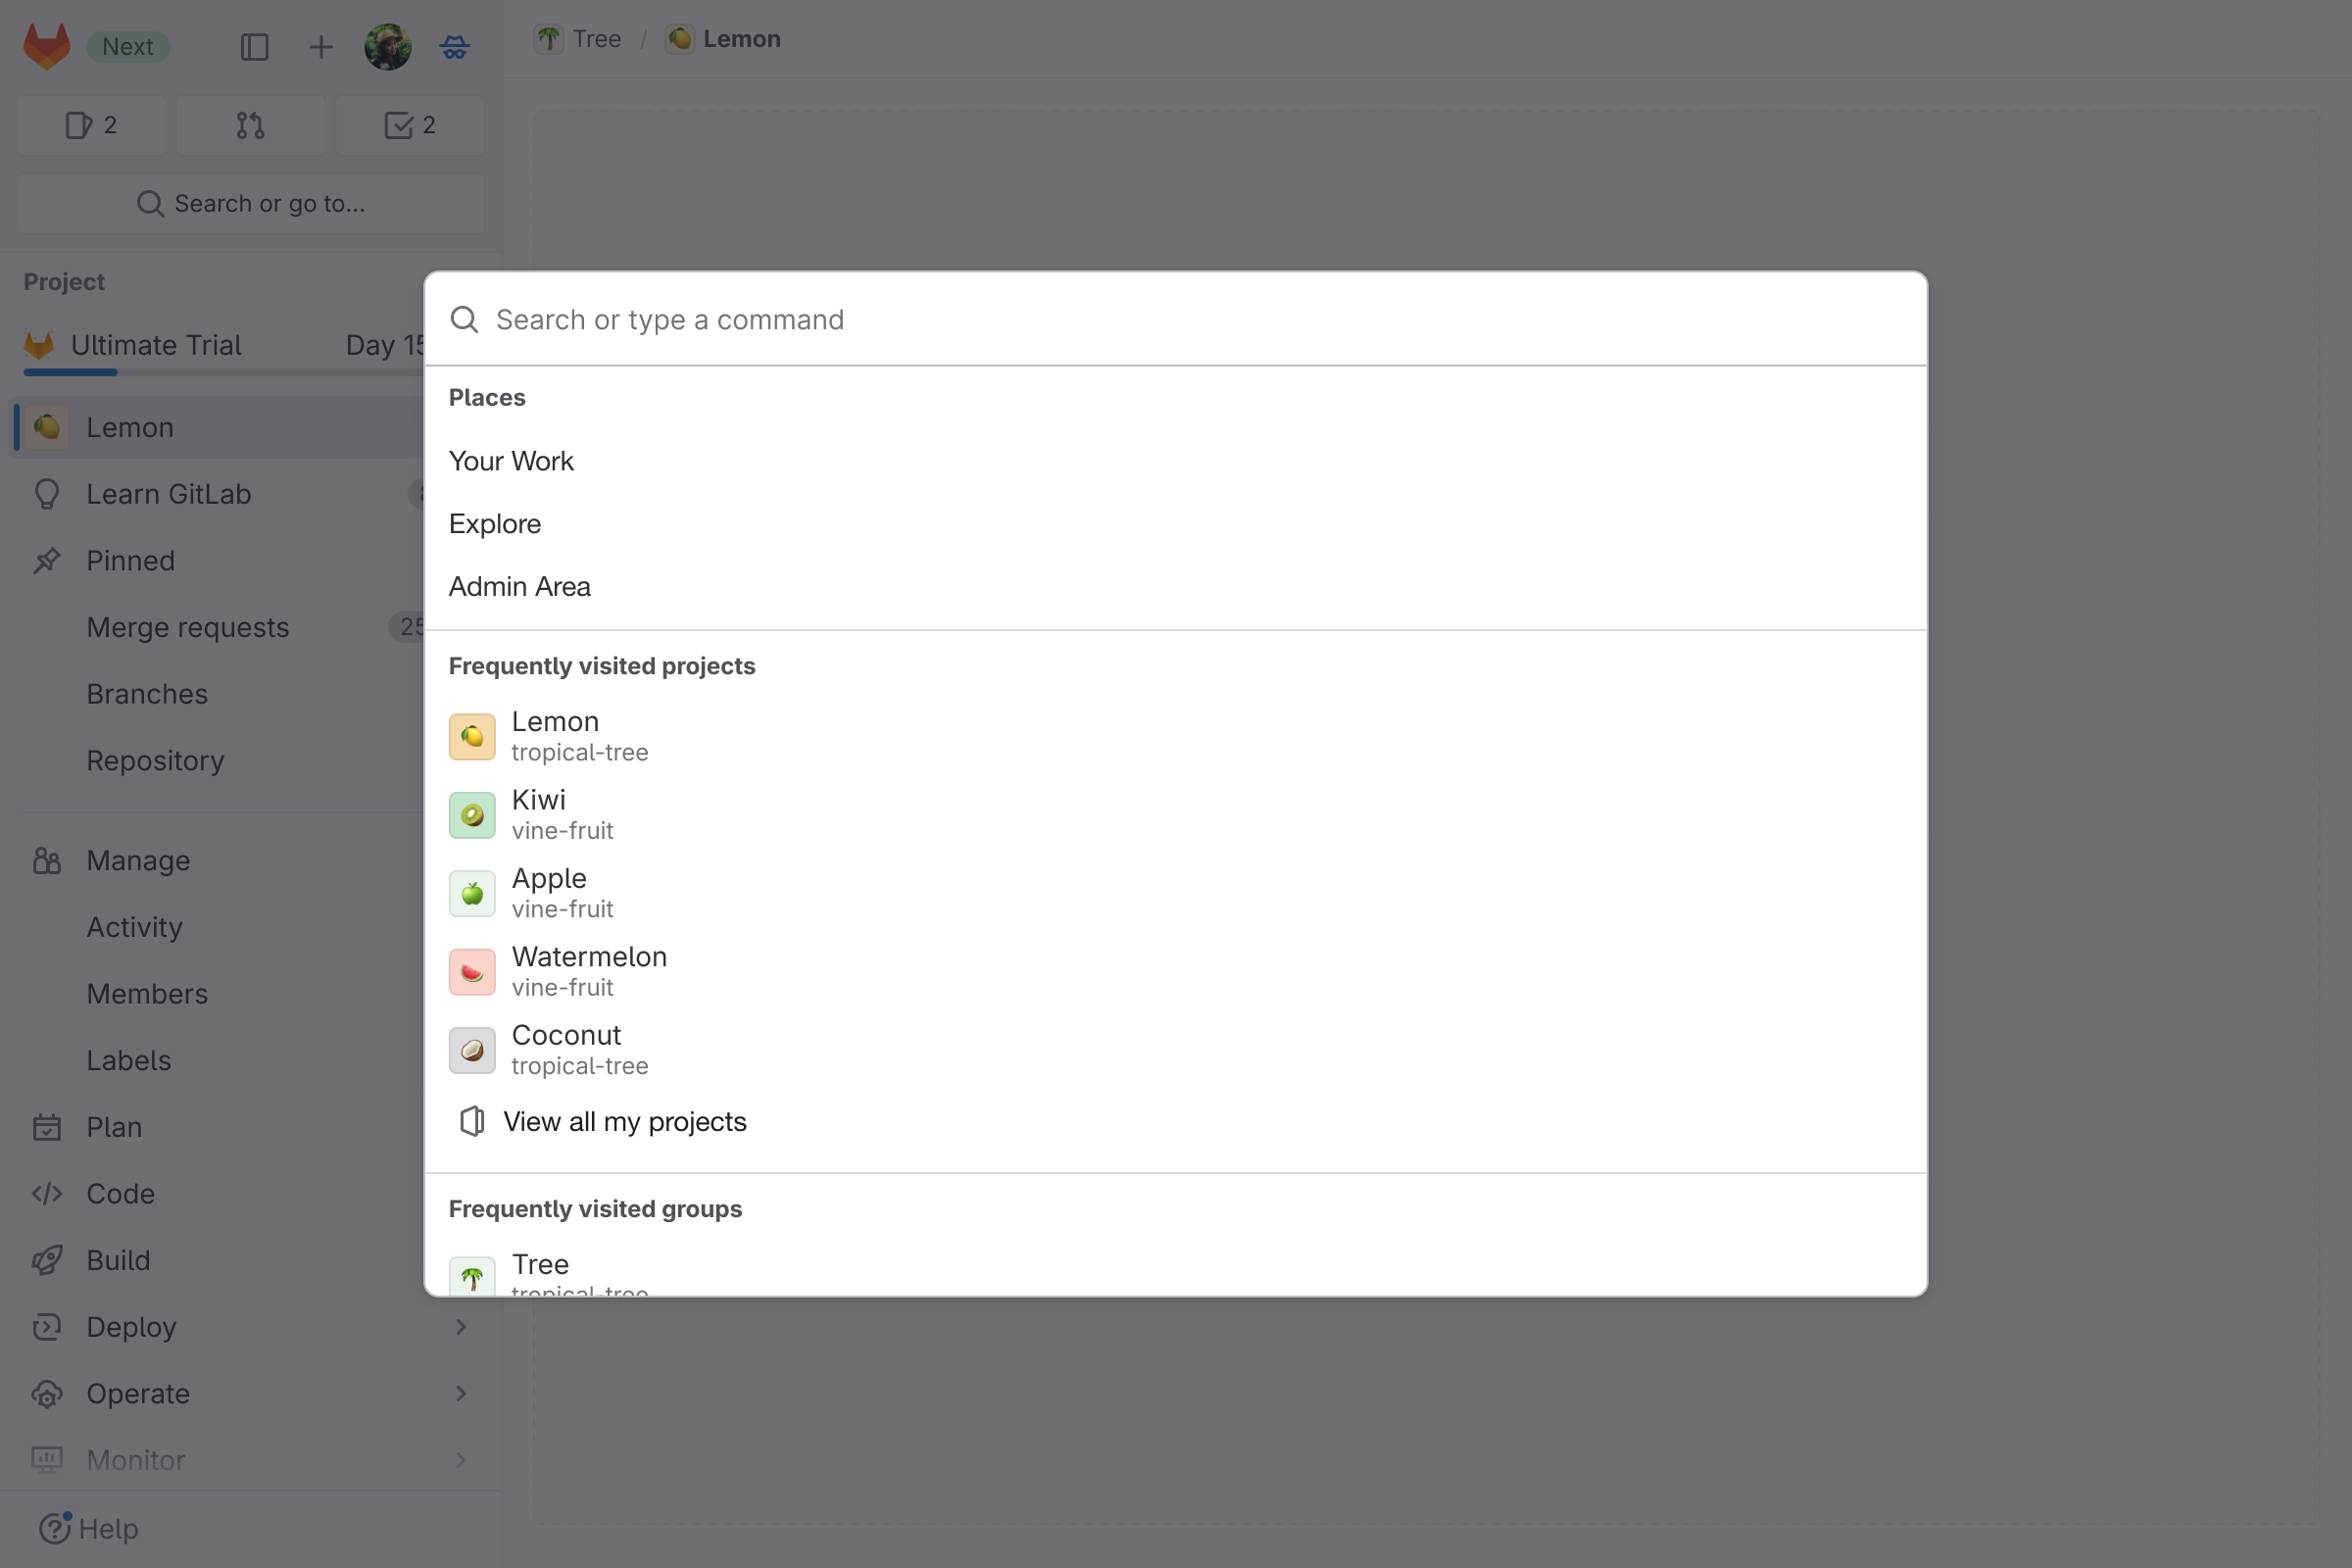Navigate to Explore in Places section
The height and width of the screenshot is (1568, 2352).
point(494,523)
